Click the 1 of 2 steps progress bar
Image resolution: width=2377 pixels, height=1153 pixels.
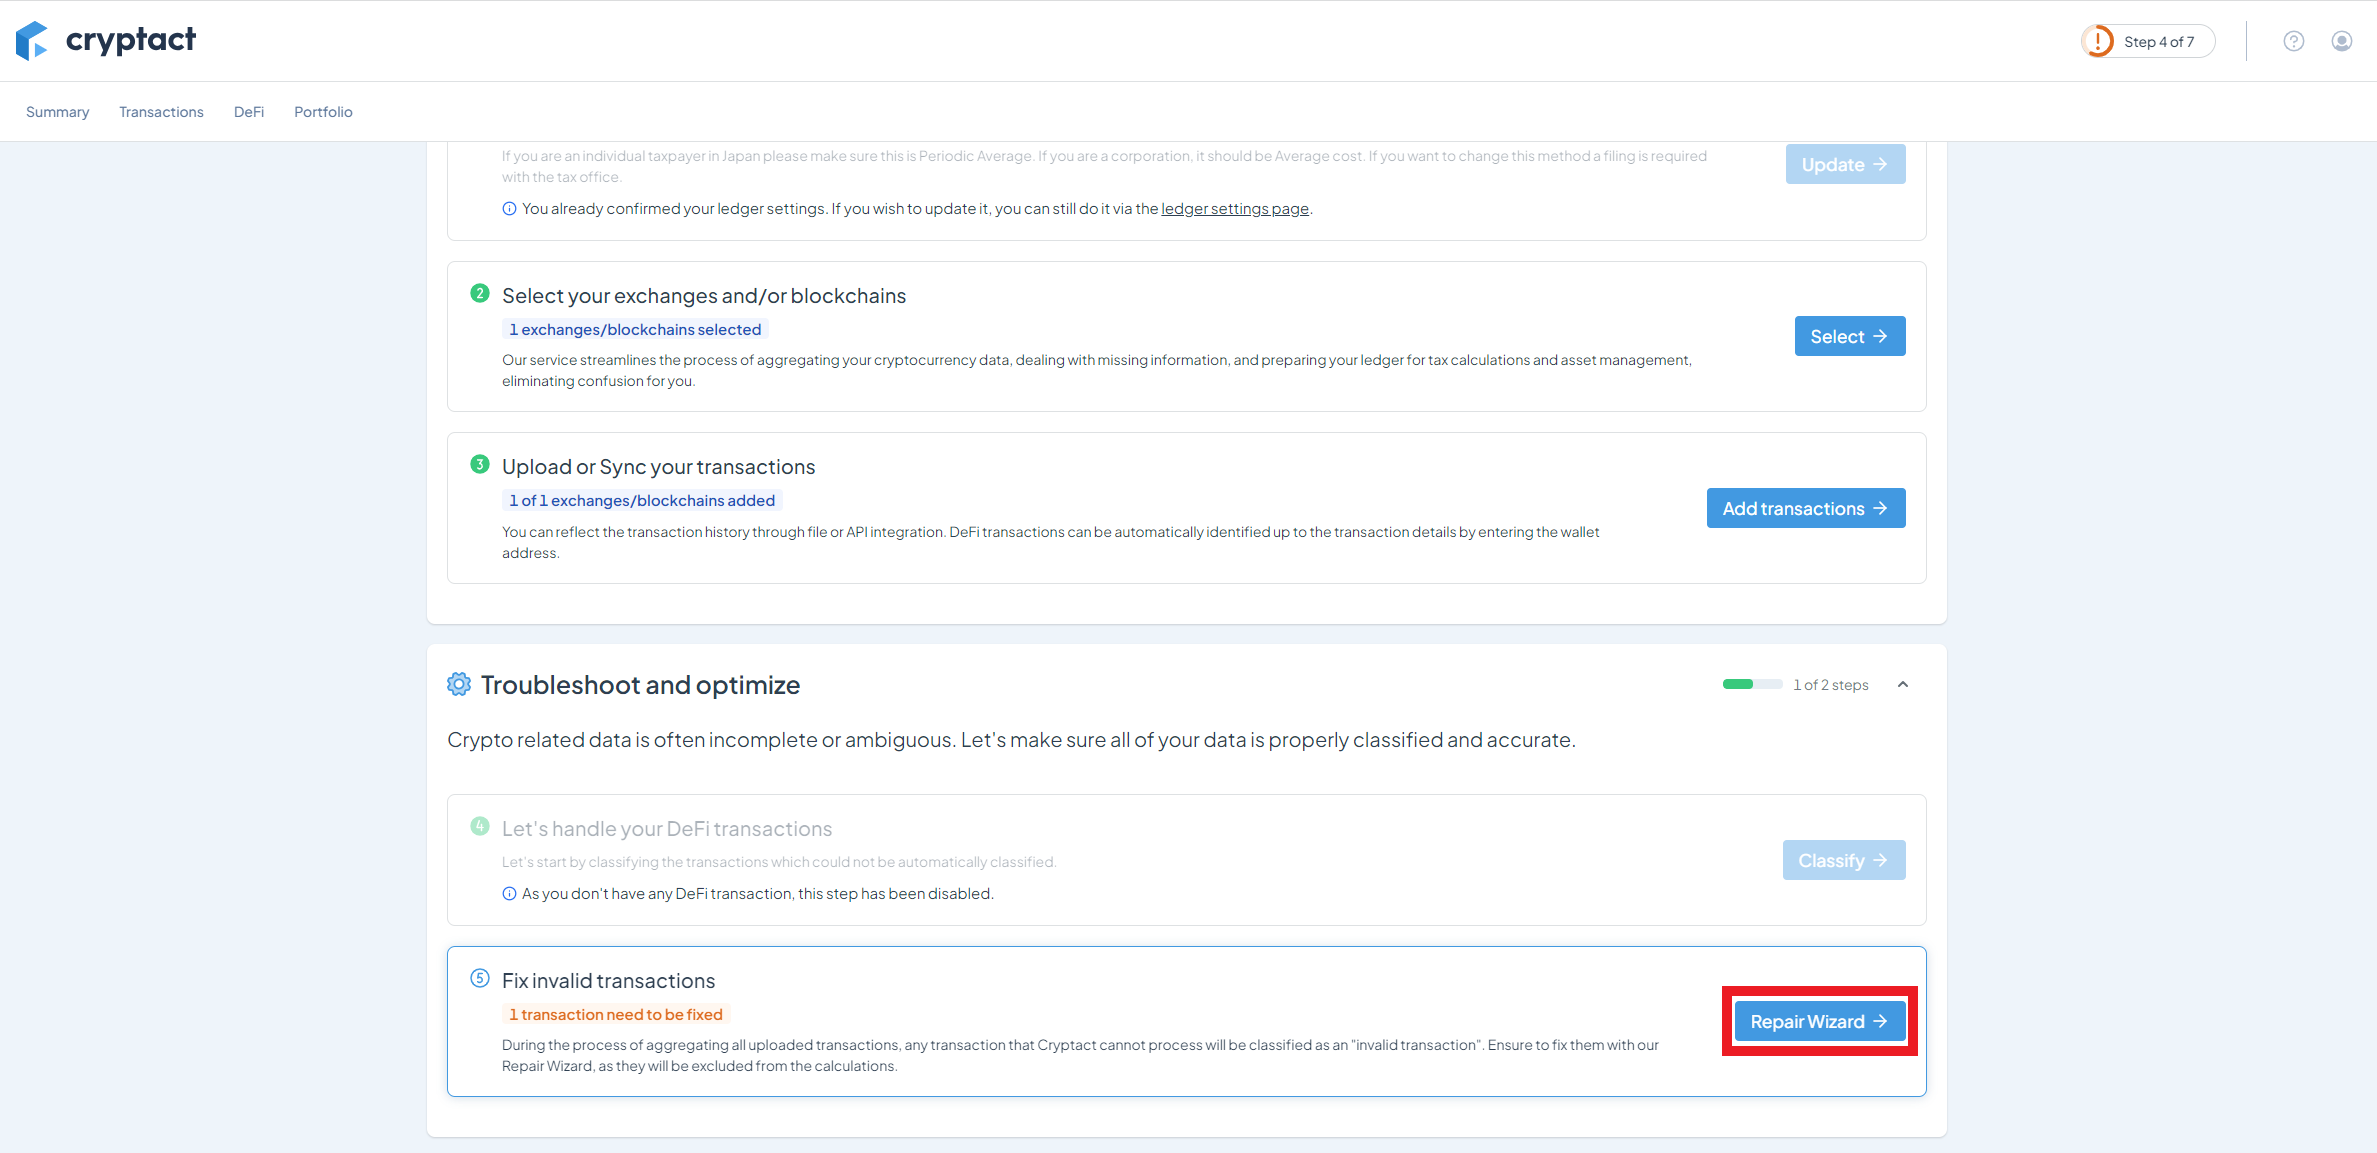coord(1752,685)
